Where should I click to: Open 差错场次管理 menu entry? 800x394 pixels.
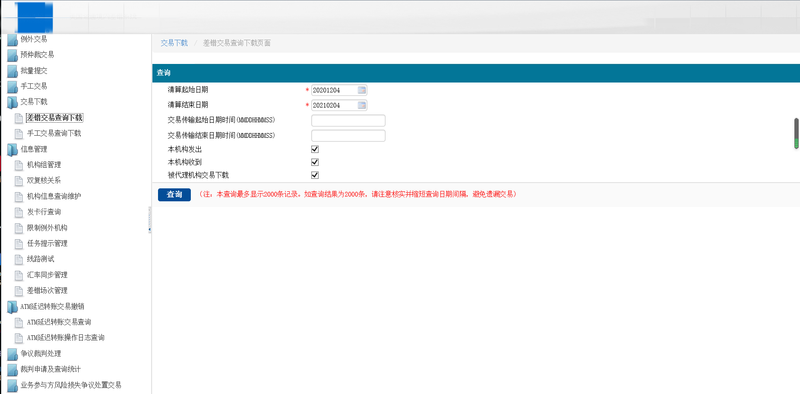coord(47,291)
